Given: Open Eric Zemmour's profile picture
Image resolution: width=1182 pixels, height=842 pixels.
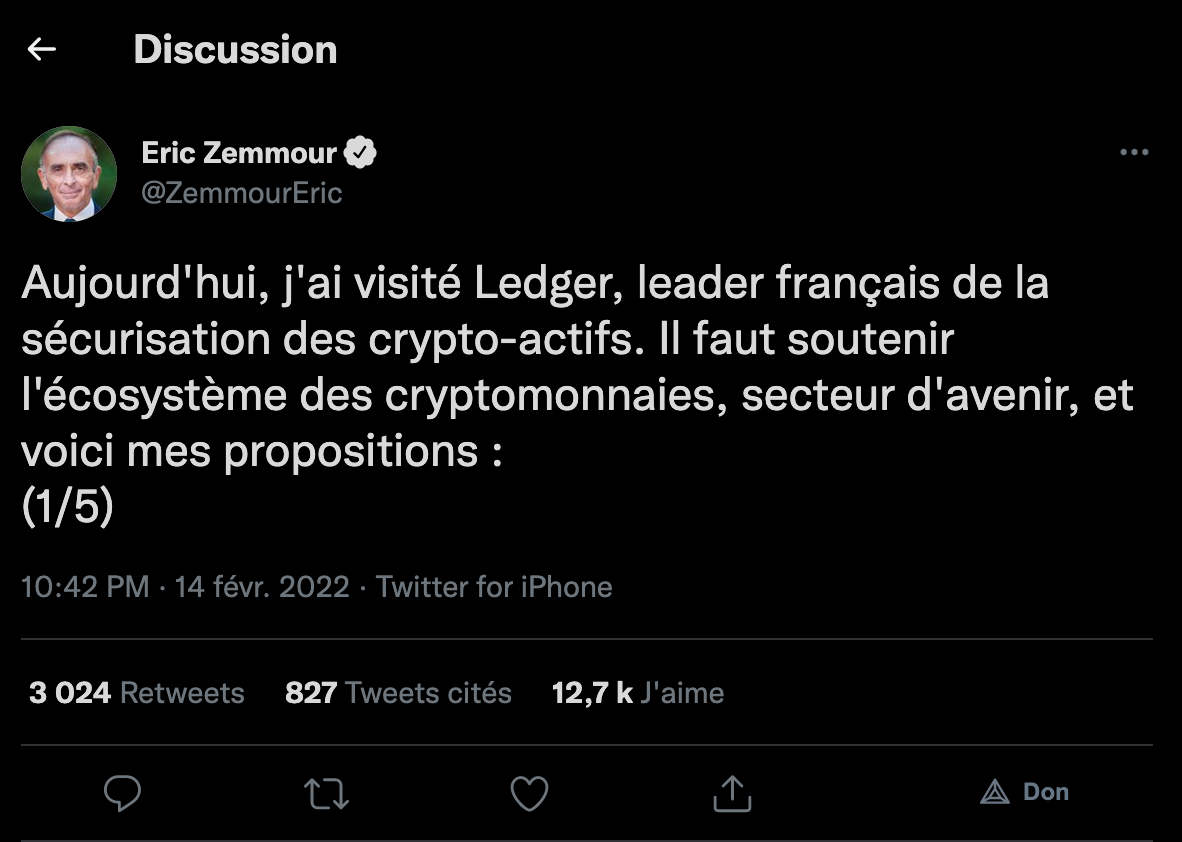Looking at the screenshot, I should pyautogui.click(x=69, y=173).
